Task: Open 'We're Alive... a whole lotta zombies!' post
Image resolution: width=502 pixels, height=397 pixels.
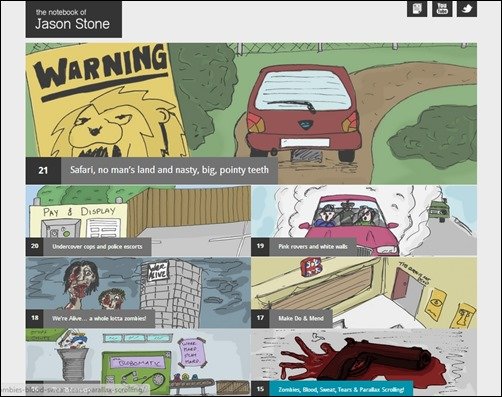Action: 99,318
